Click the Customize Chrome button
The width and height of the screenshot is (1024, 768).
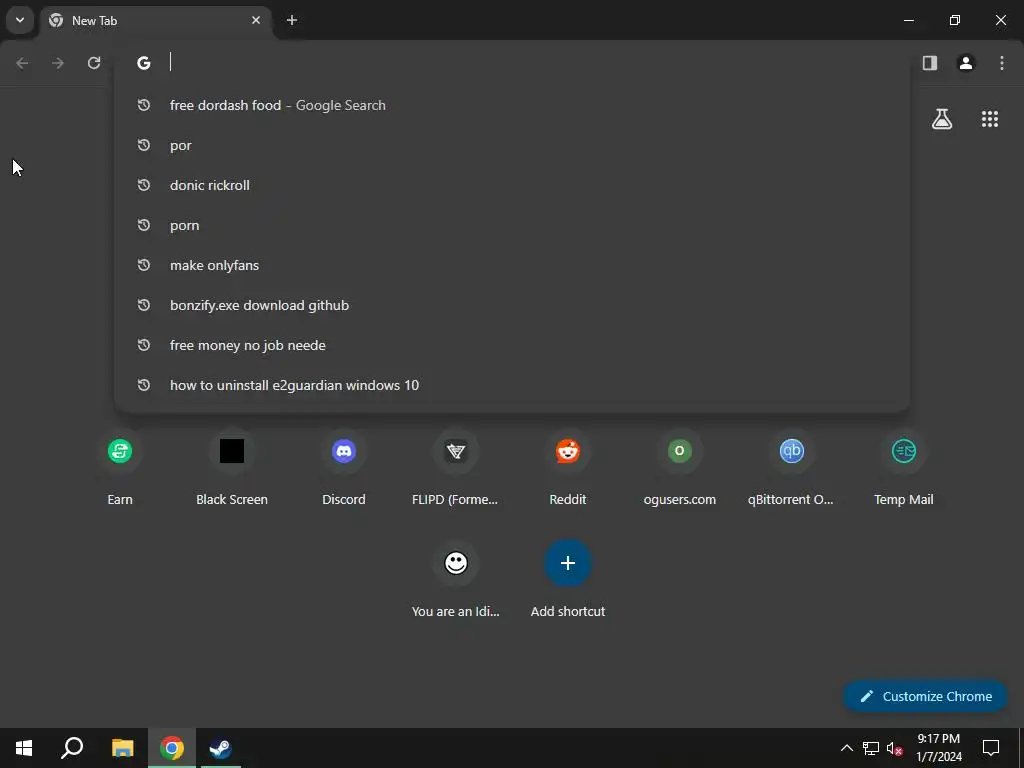pyautogui.click(x=925, y=696)
